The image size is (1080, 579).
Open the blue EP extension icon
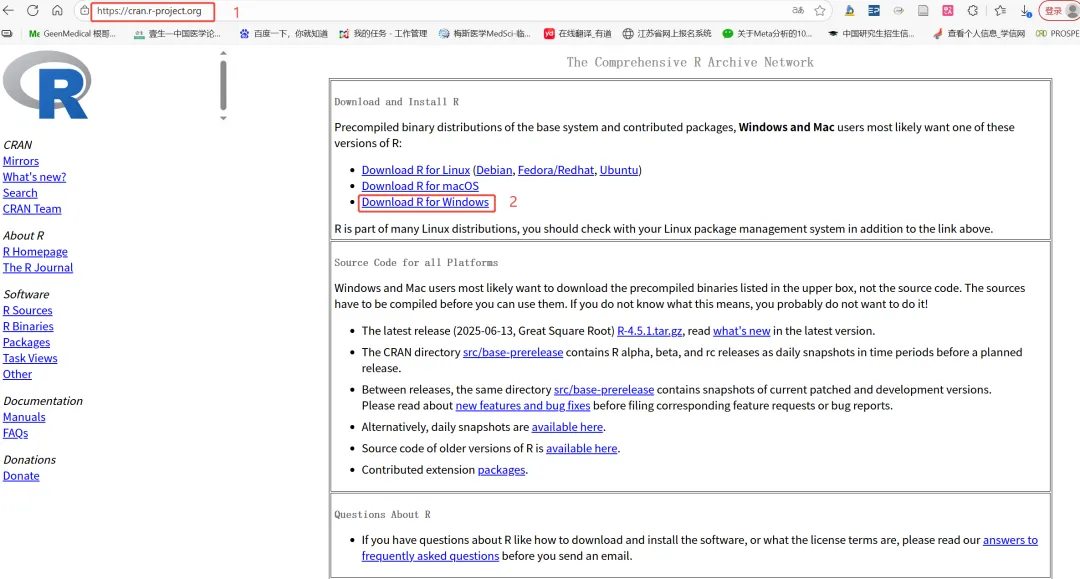tap(874, 10)
